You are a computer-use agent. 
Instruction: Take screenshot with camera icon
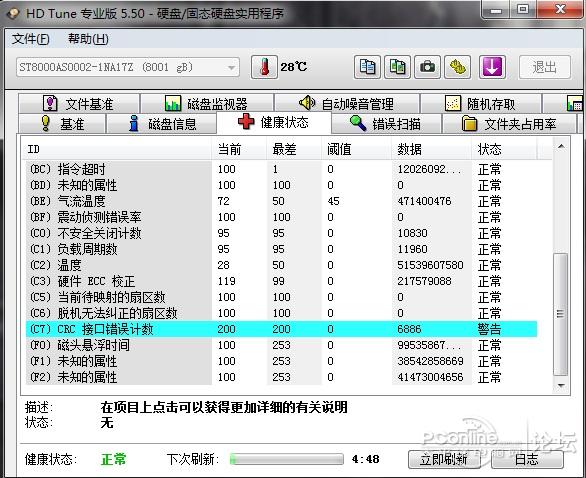[x=427, y=67]
